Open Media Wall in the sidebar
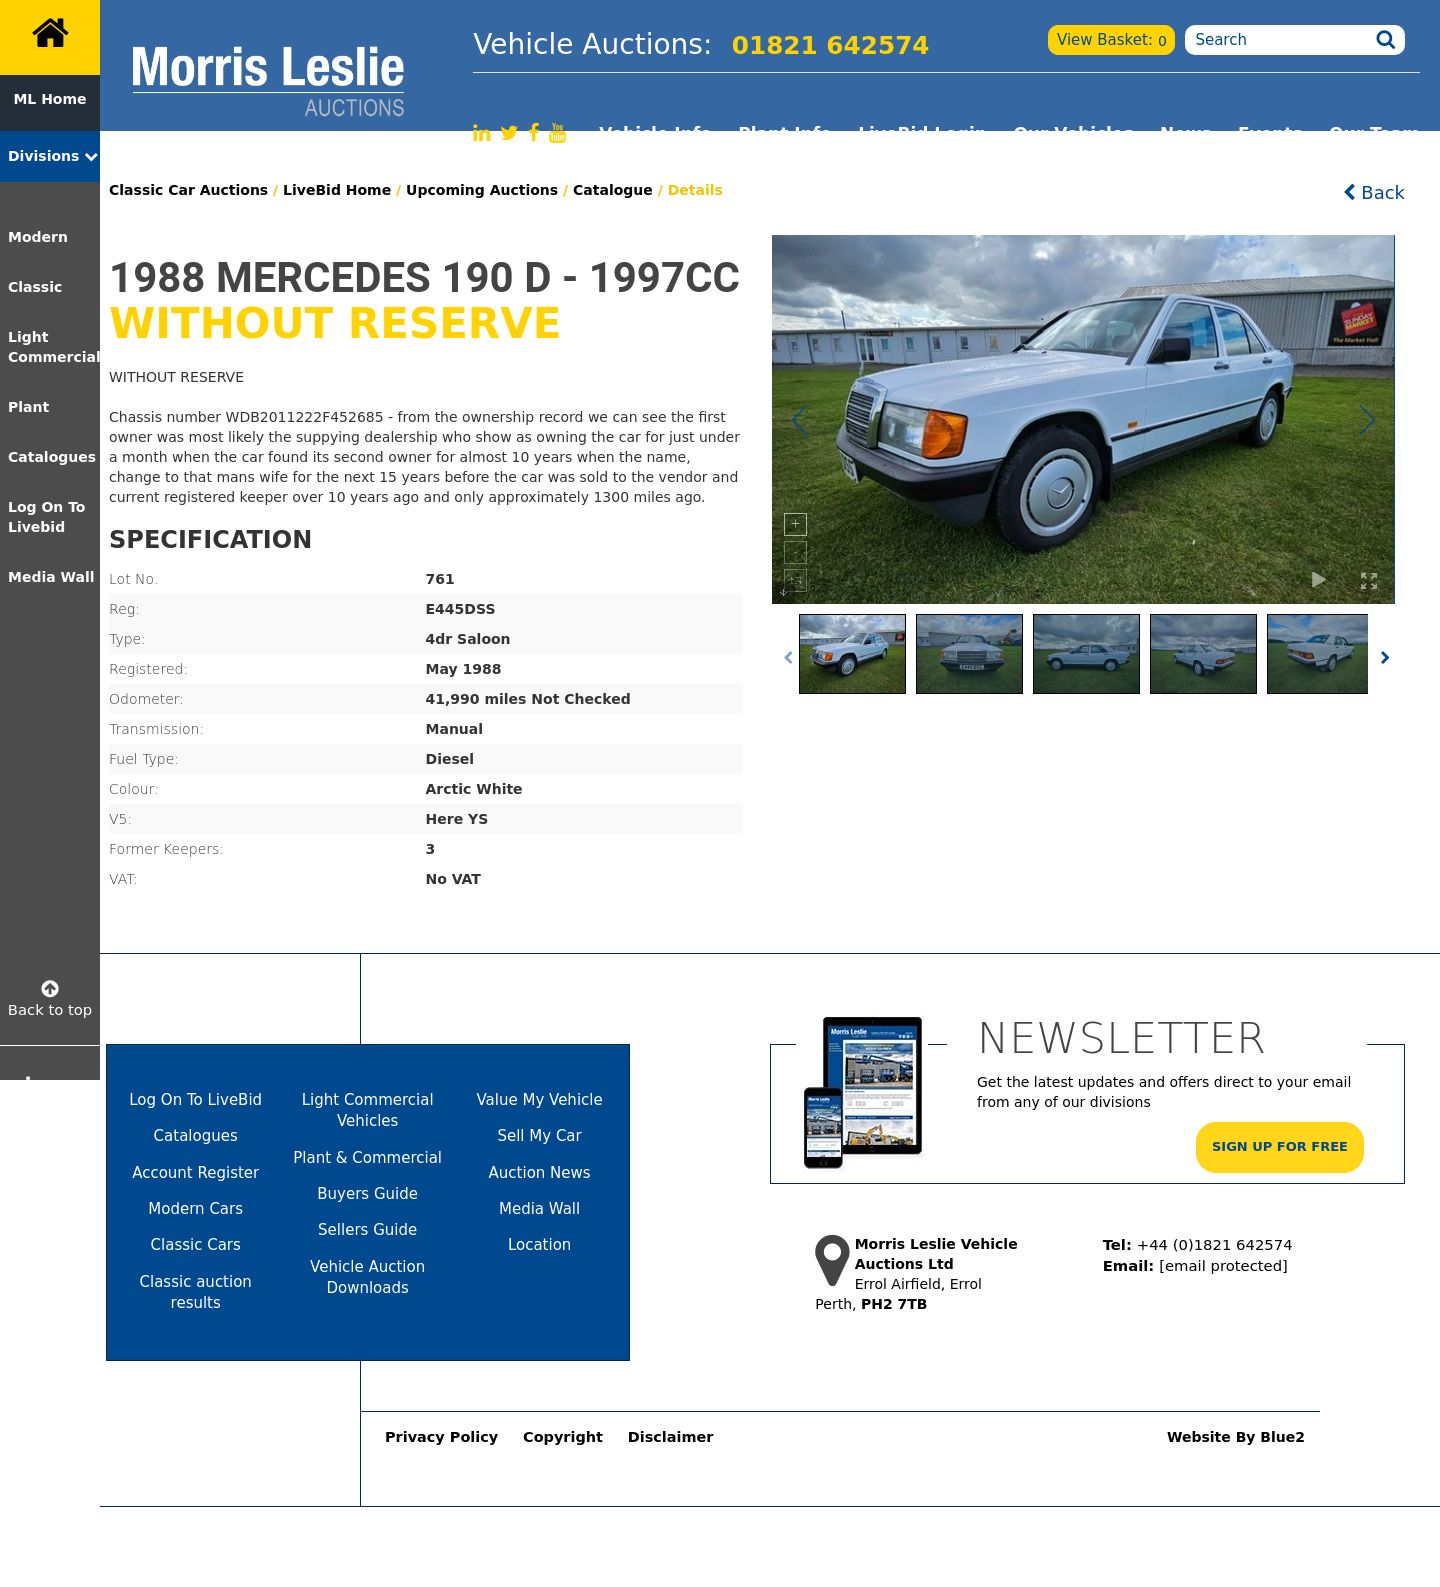Viewport: 1440px width, 1587px height. (x=51, y=577)
